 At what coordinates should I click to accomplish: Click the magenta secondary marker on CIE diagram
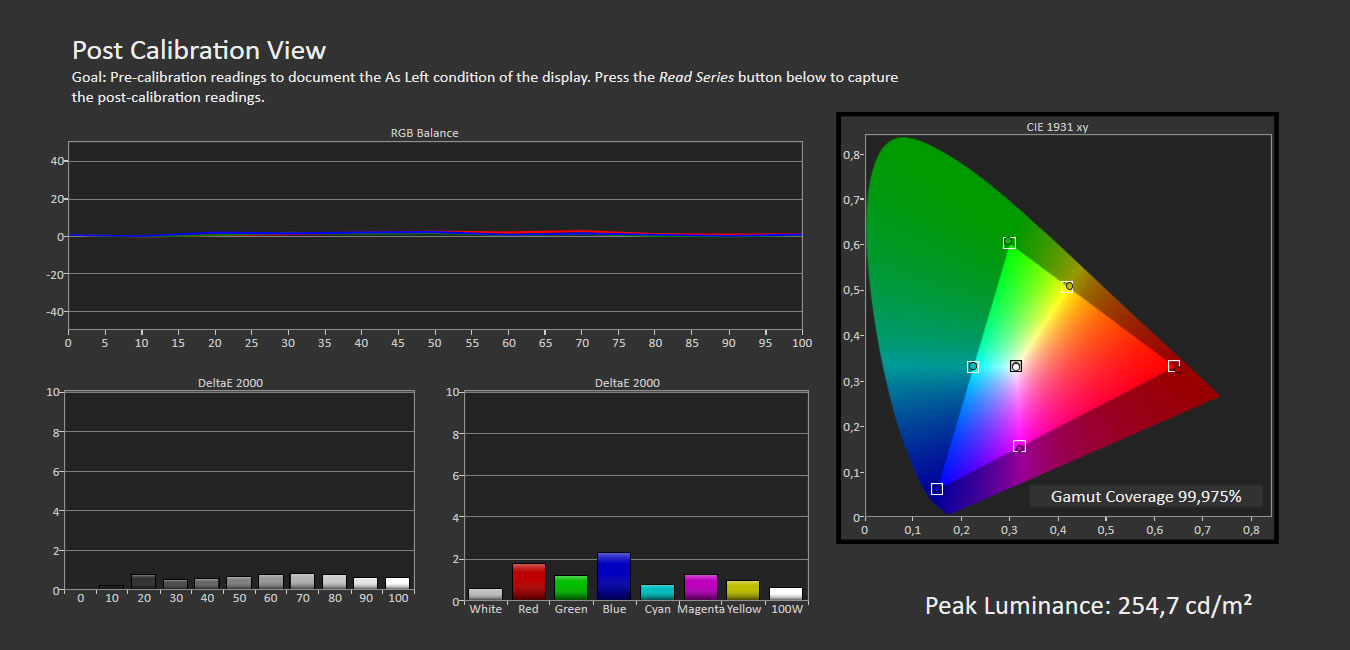1019,446
